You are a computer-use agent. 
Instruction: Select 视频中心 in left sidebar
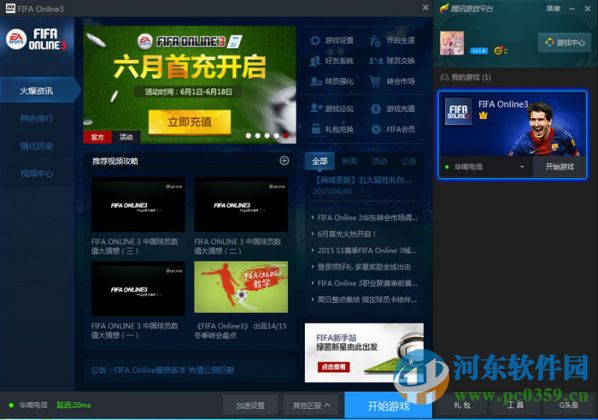click(x=37, y=174)
